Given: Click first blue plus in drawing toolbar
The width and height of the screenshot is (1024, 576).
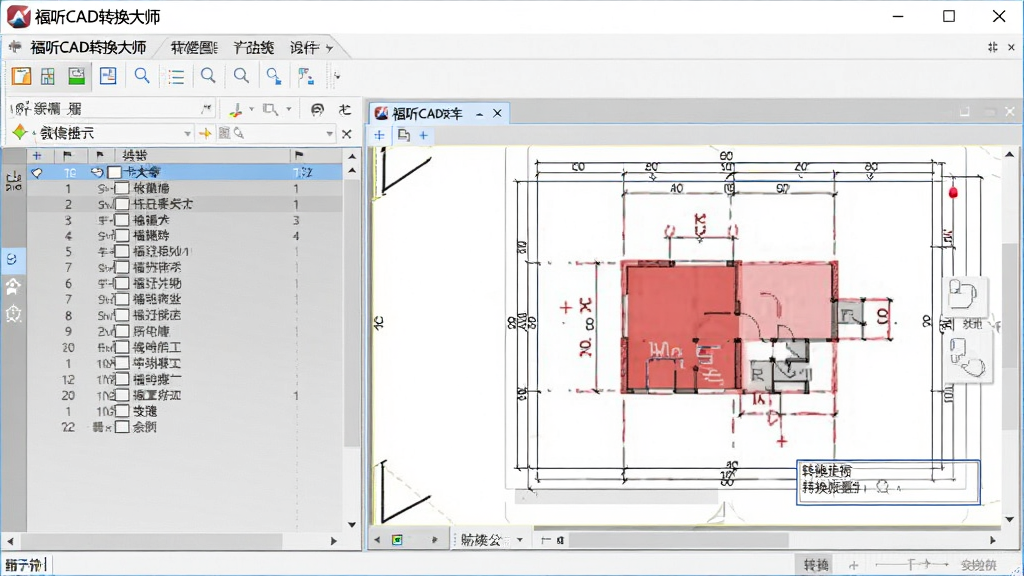Looking at the screenshot, I should click(x=379, y=135).
